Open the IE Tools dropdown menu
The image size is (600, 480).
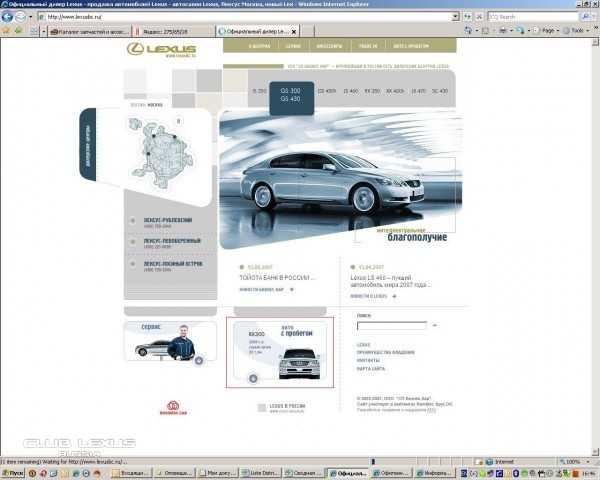577,31
